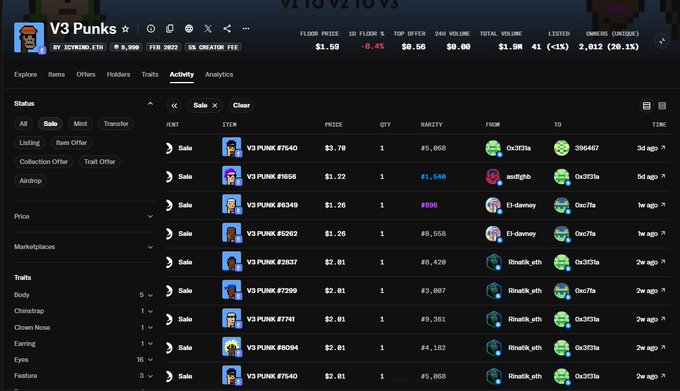Viewport: 680px width, 391px height.
Task: Open V3 PUNK #7741 item link
Action: point(271,319)
